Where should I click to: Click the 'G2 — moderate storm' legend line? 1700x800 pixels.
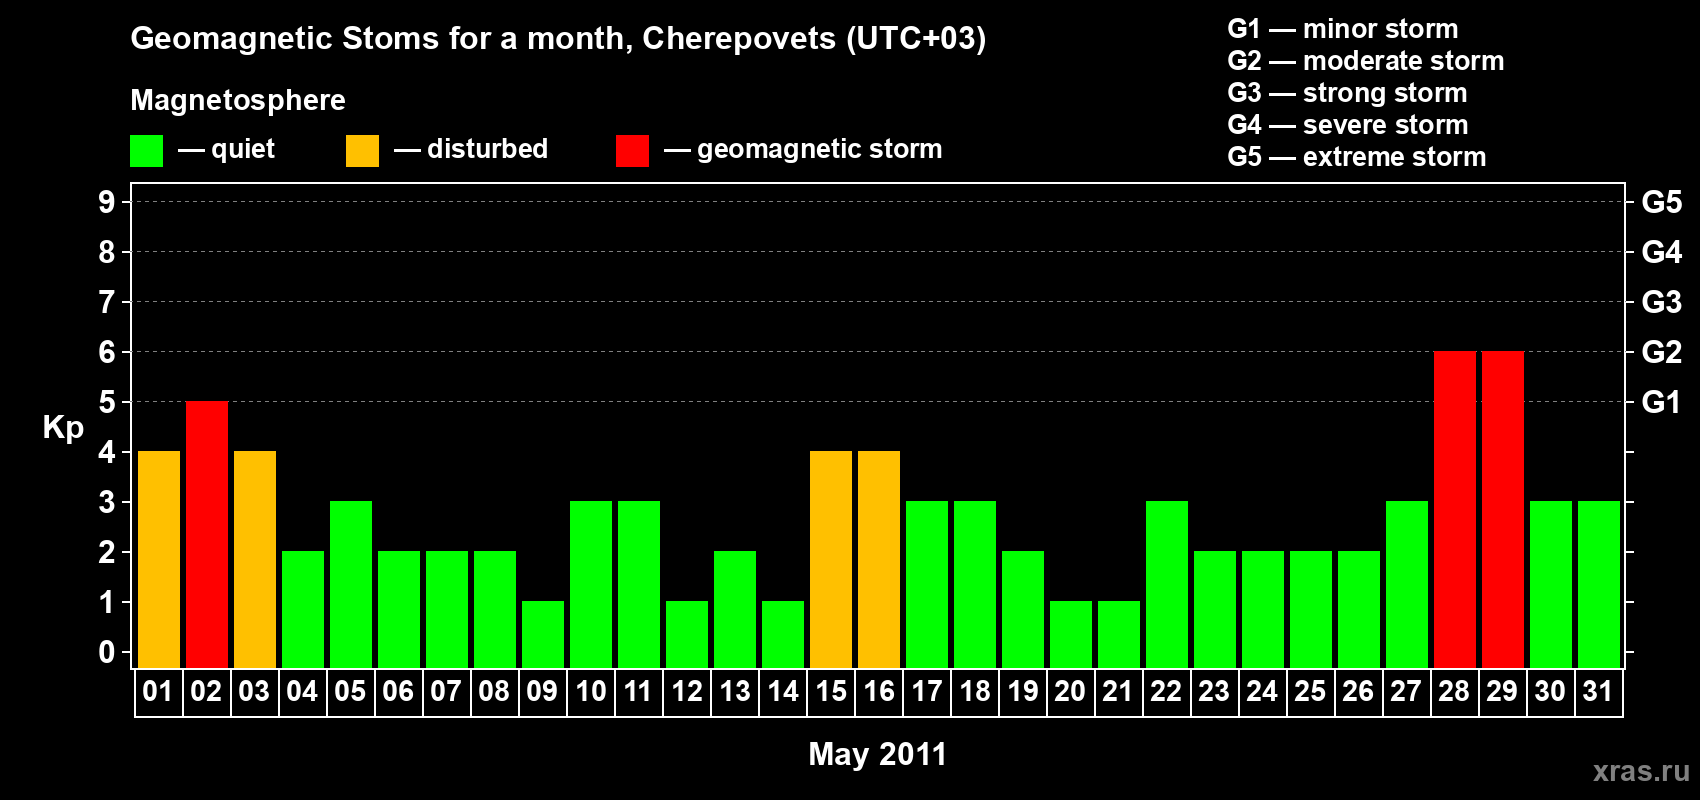pos(1366,61)
